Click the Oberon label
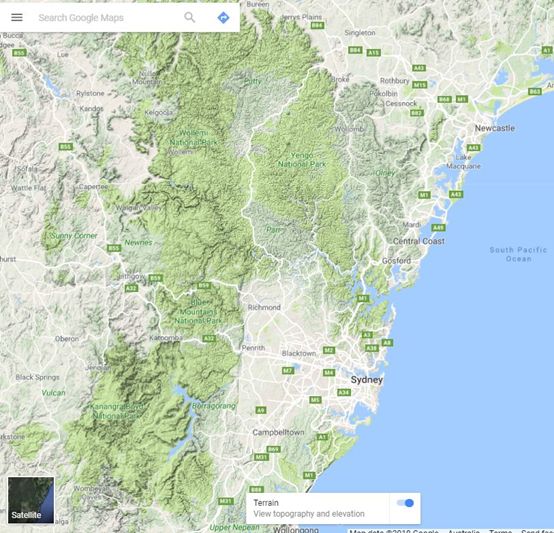This screenshot has width=554, height=533. coord(67,339)
